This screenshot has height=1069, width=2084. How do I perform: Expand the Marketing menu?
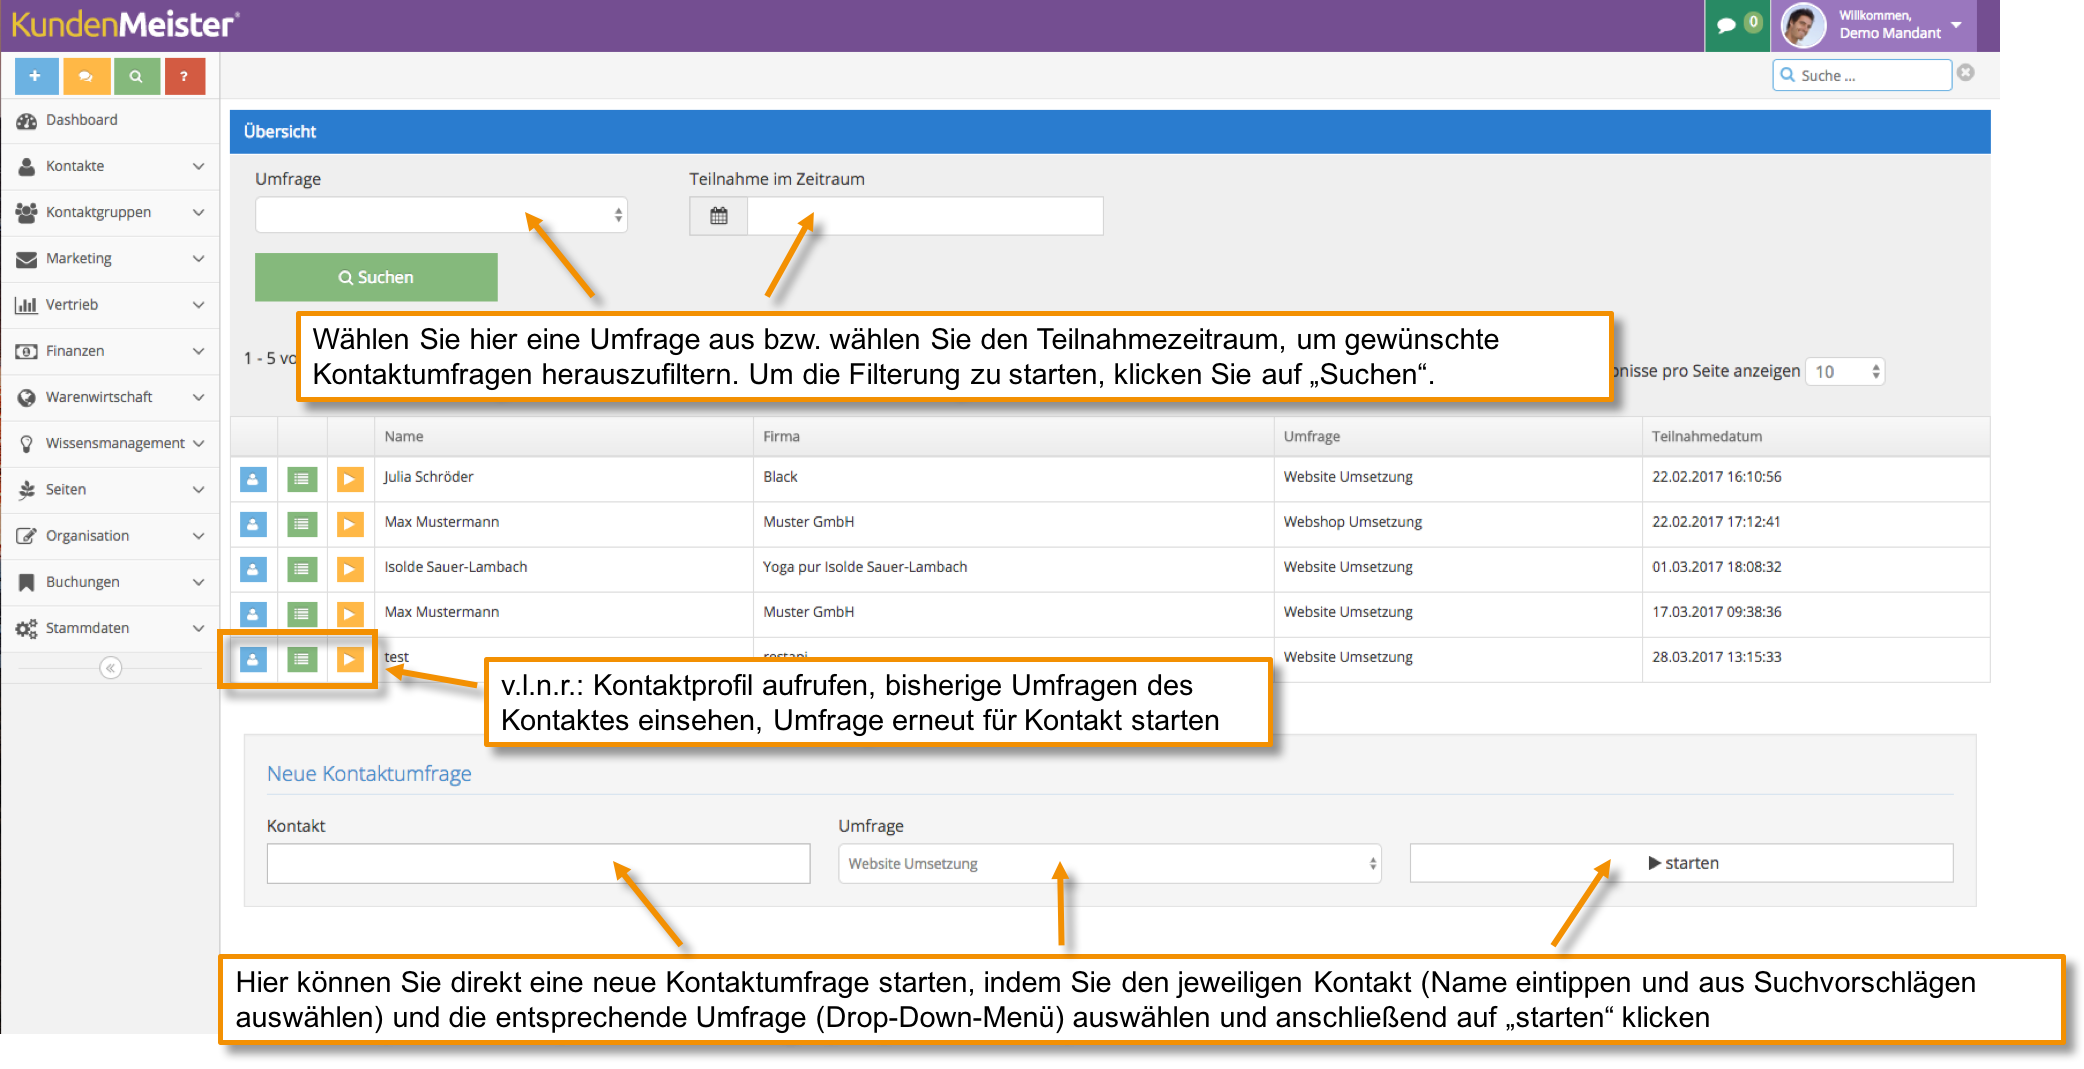(110, 258)
